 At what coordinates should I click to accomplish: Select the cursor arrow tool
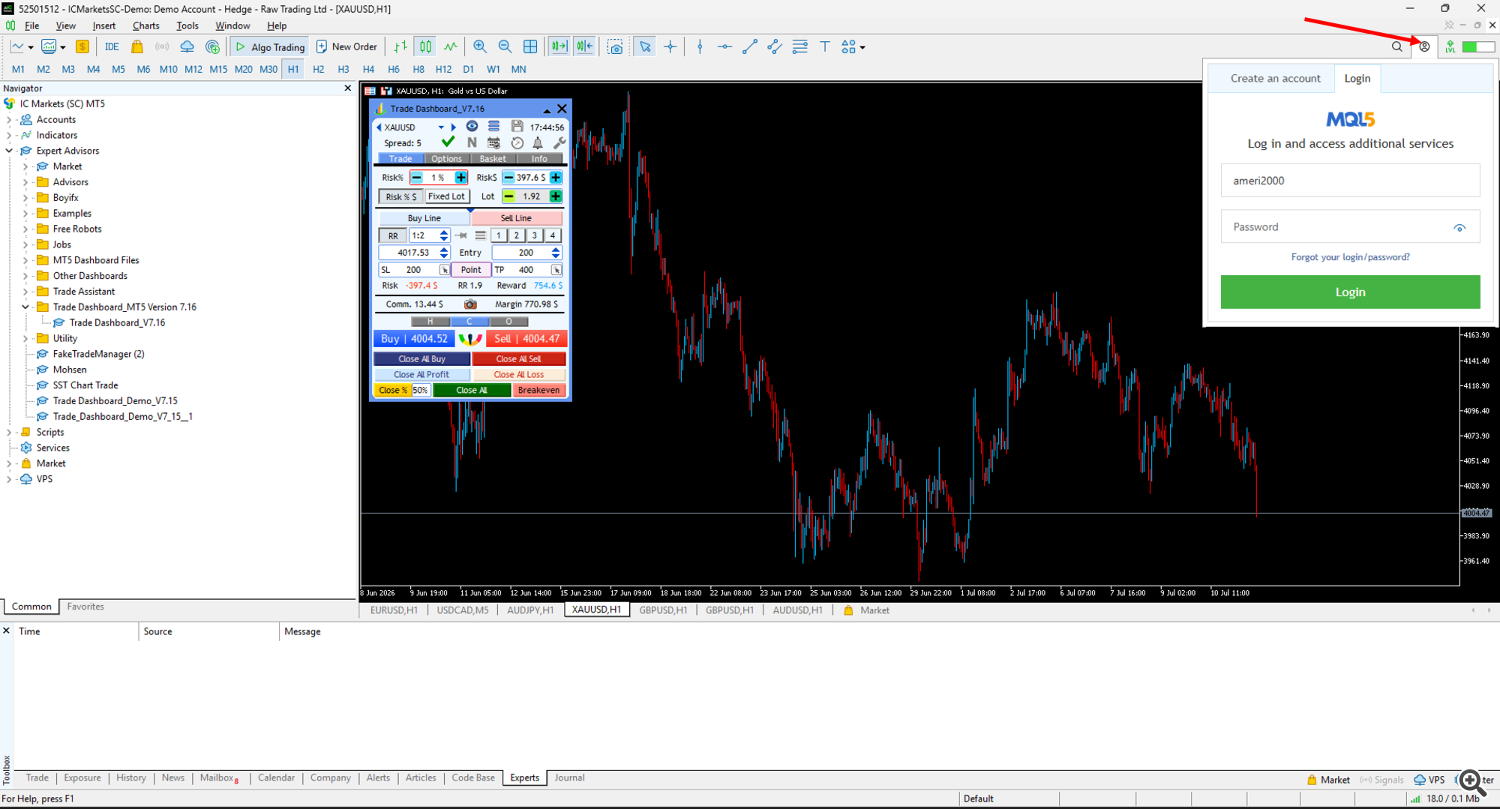(x=645, y=46)
